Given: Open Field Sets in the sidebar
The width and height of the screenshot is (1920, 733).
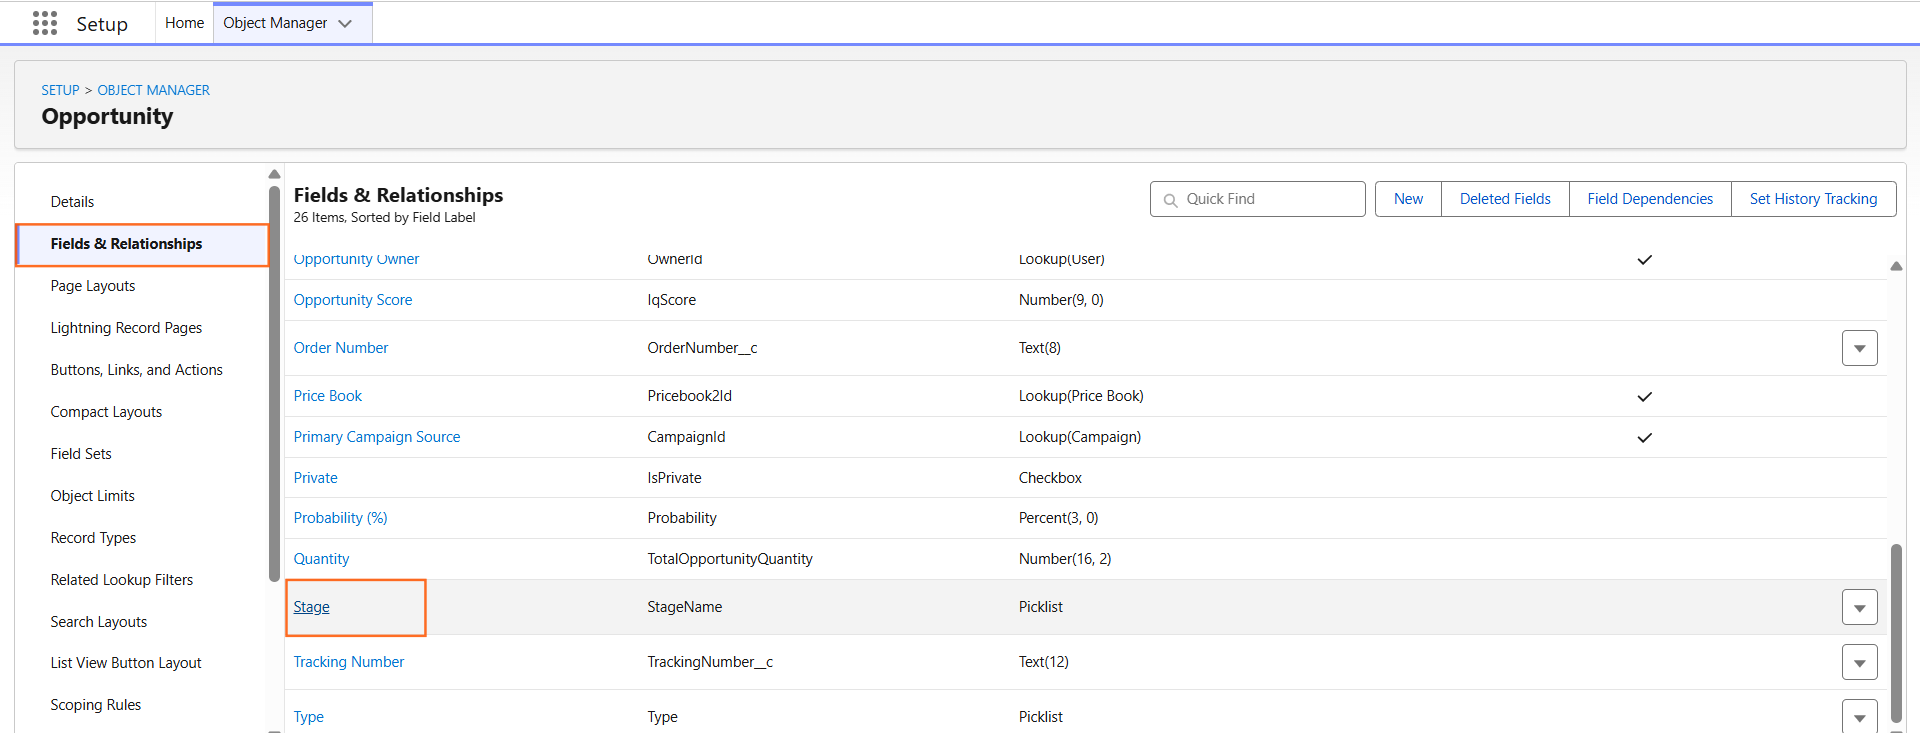Looking at the screenshot, I should tap(81, 454).
